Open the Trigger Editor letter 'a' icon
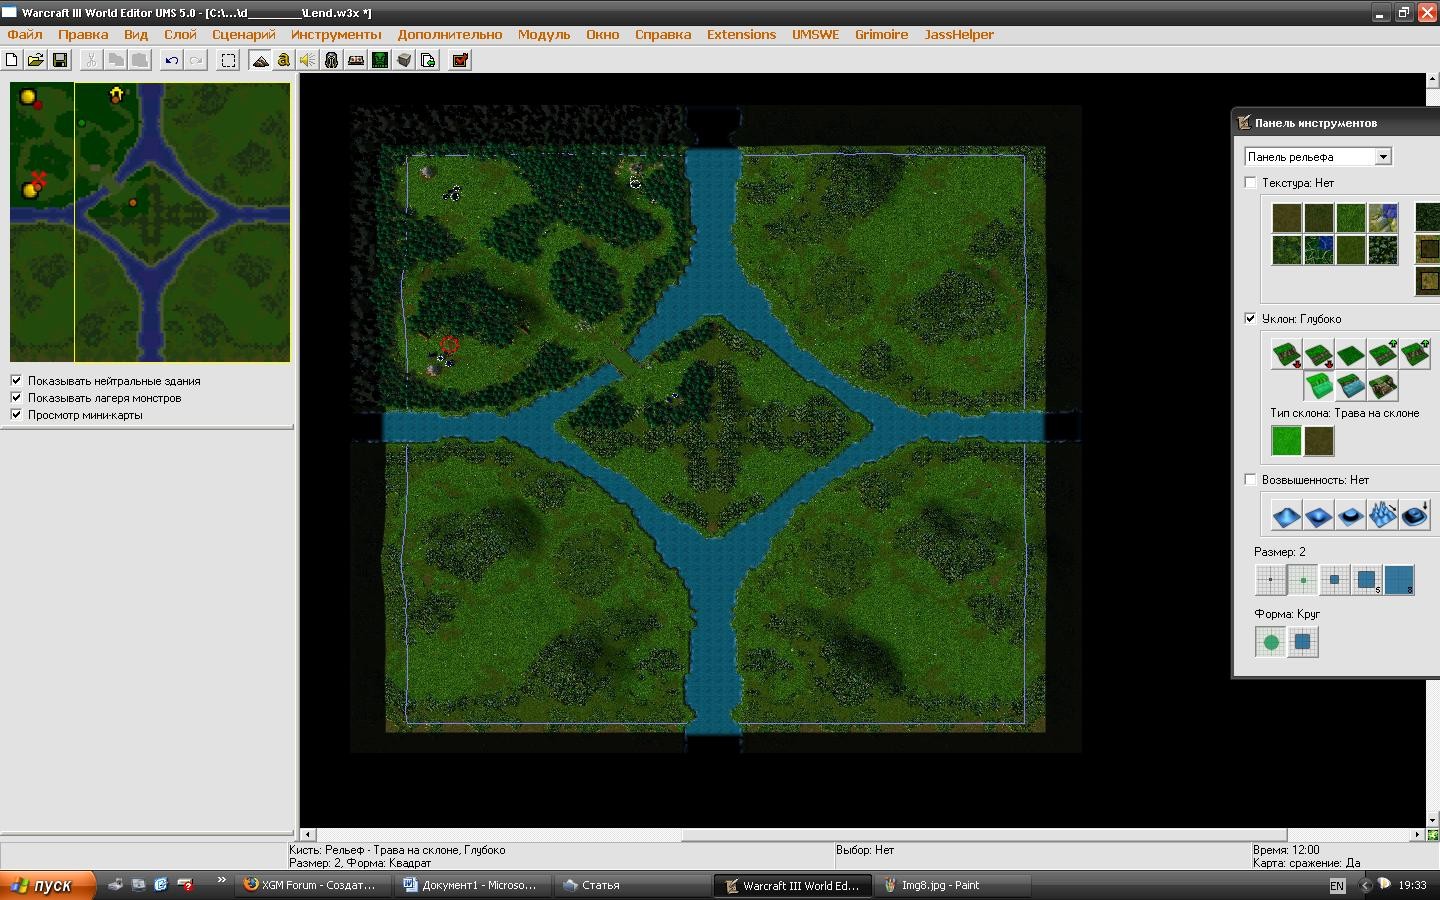1440x900 pixels. point(284,60)
